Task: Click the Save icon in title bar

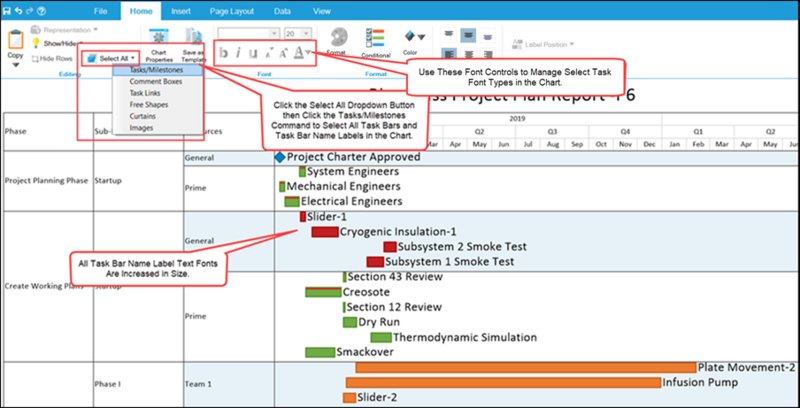Action: click(x=7, y=11)
